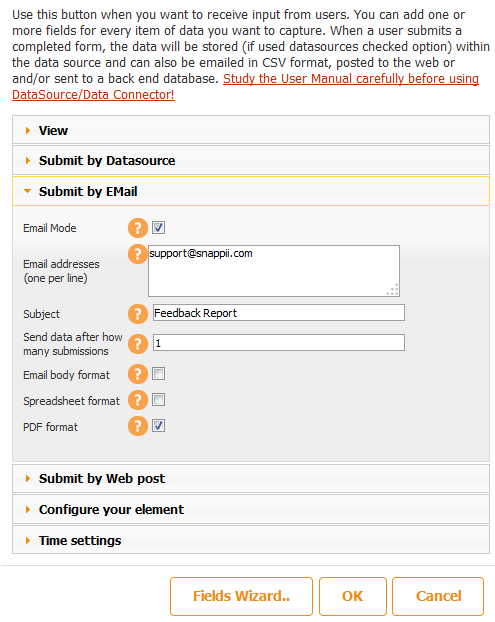Image resolution: width=495 pixels, height=622 pixels.
Task: Open the Fields Wizard button
Action: [241, 596]
